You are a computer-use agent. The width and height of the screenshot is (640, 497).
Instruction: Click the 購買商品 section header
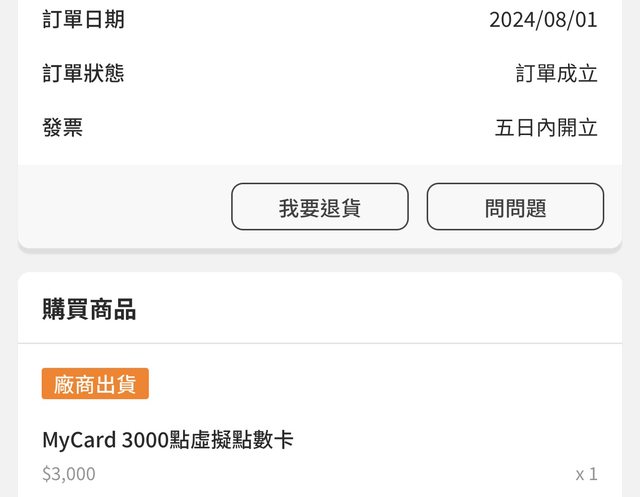pos(89,309)
